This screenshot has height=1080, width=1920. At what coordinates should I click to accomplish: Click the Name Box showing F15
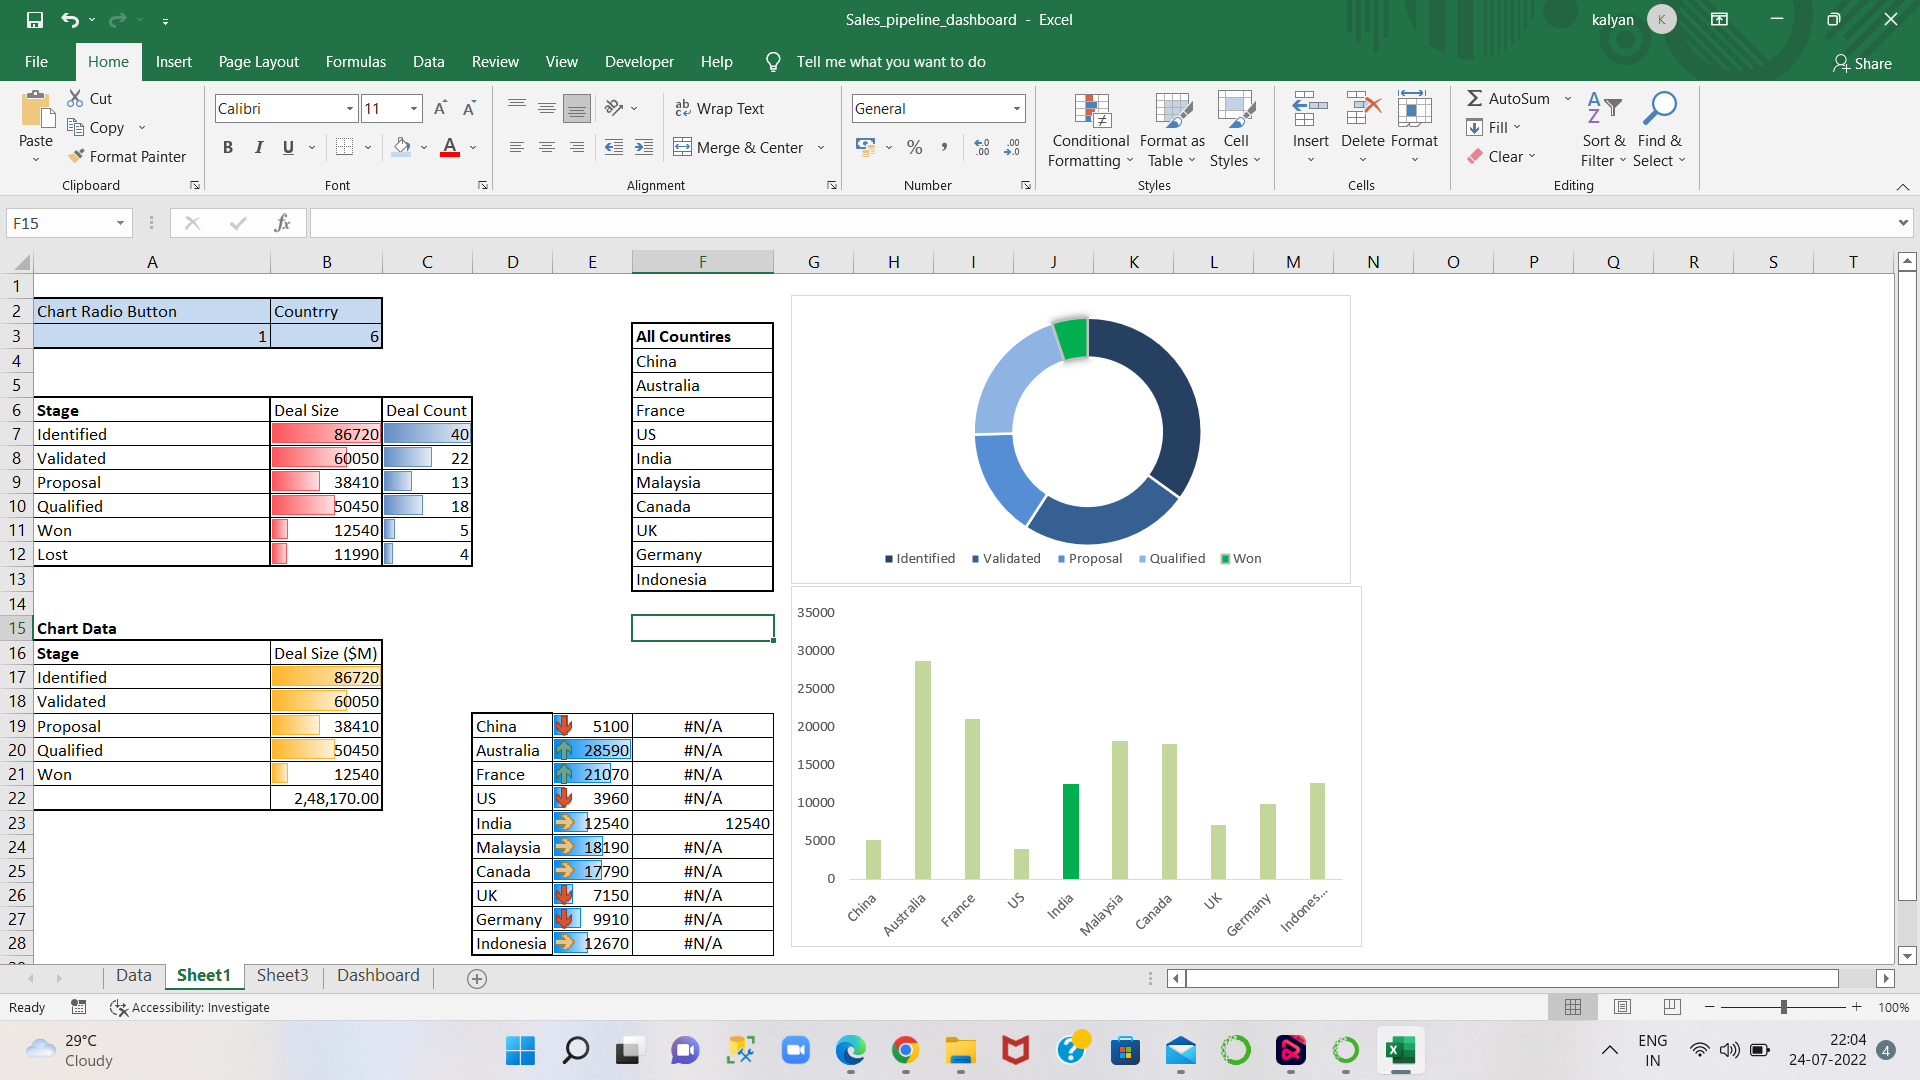(x=58, y=223)
